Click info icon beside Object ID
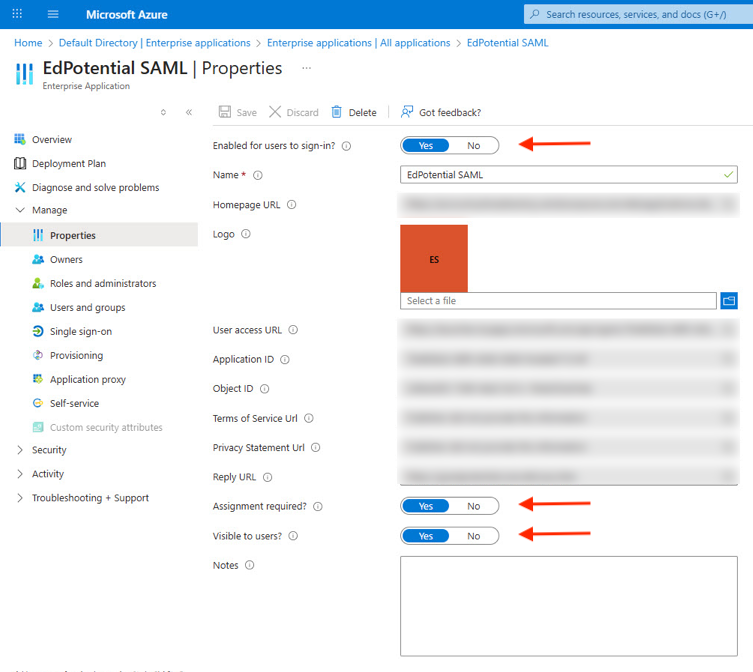 pos(265,389)
